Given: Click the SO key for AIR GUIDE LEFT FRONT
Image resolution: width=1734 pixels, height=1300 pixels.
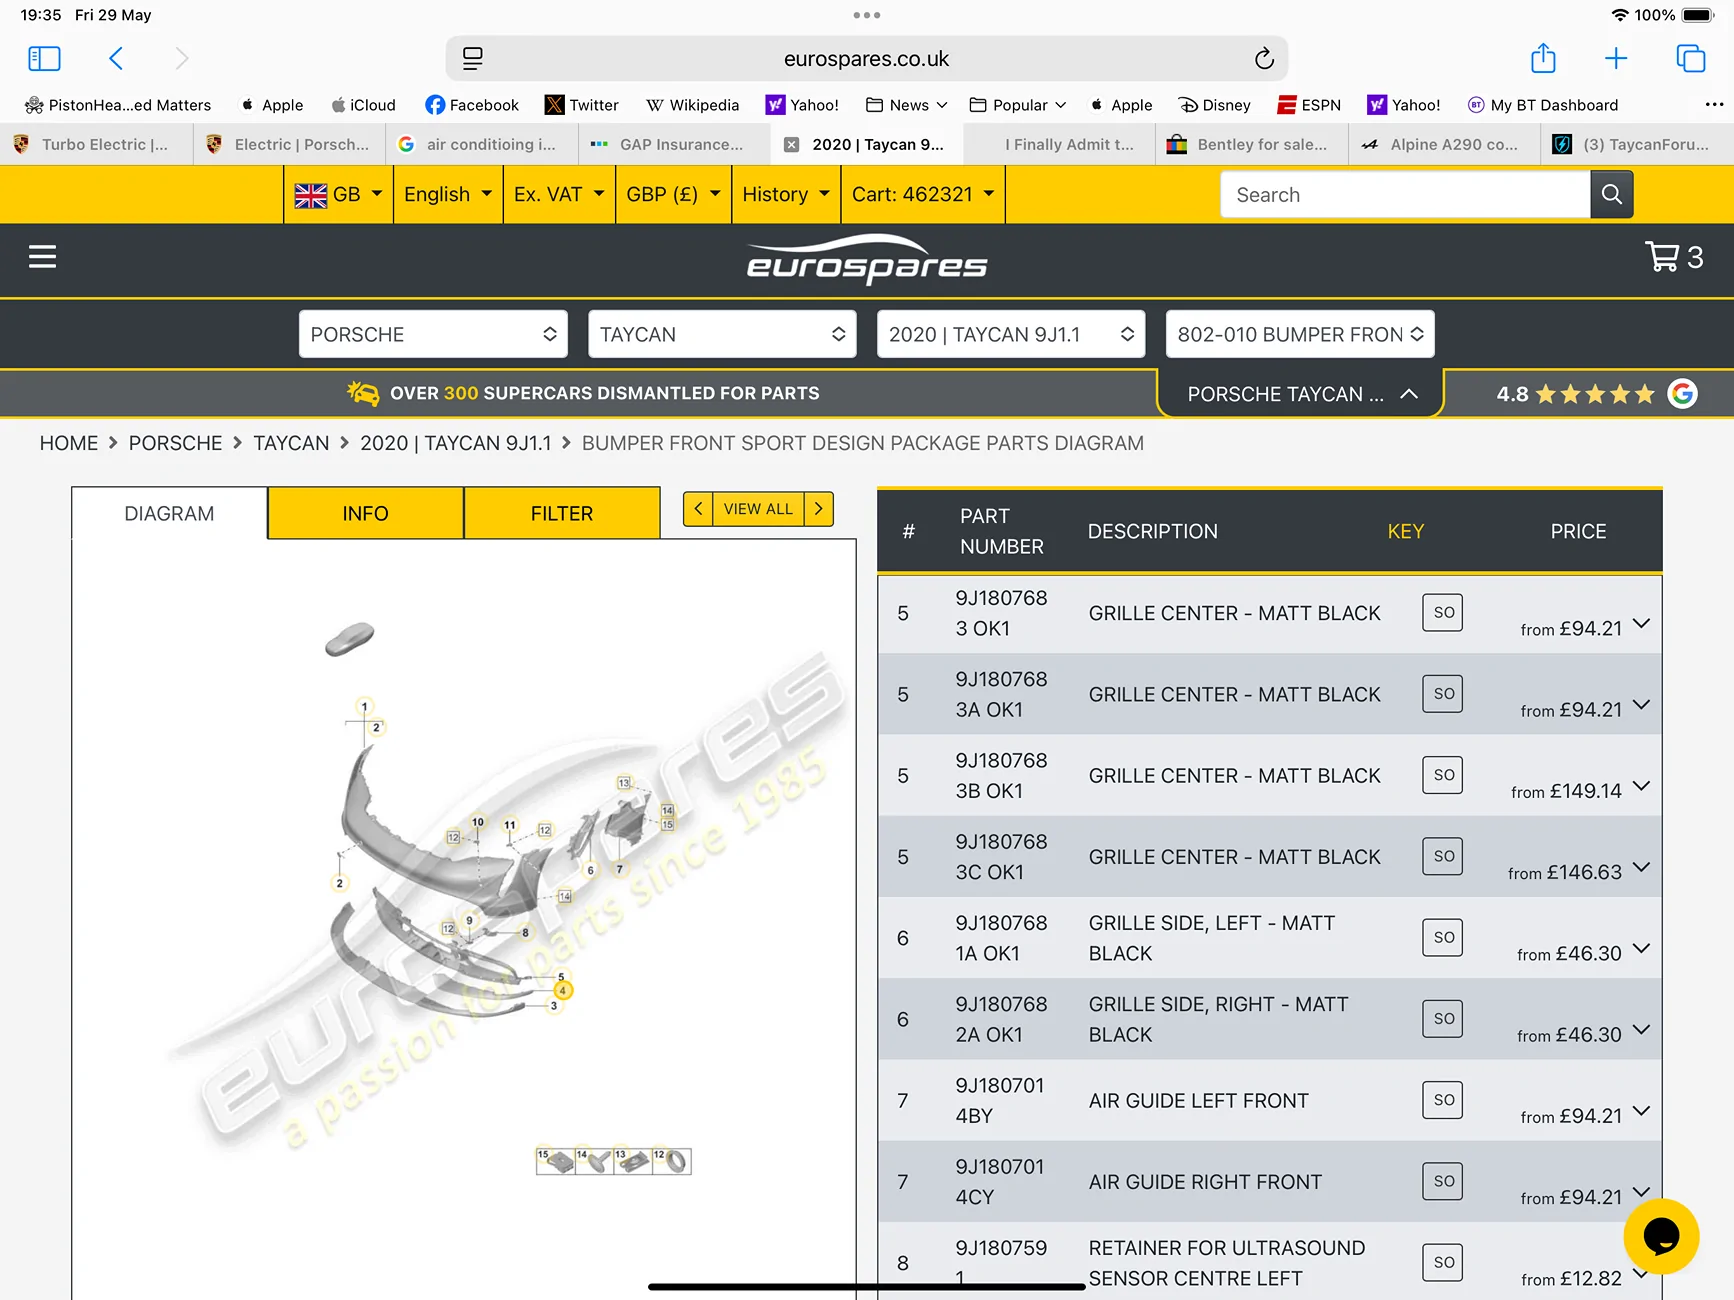Looking at the screenshot, I should click(x=1443, y=1100).
